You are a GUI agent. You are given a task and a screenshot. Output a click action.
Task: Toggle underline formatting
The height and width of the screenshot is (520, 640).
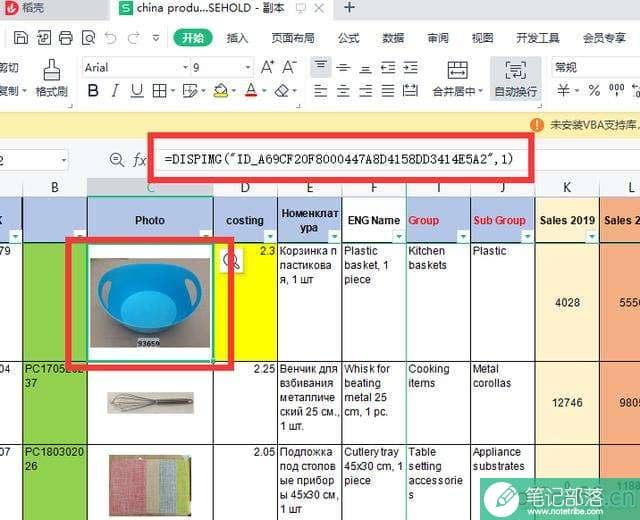(137, 91)
